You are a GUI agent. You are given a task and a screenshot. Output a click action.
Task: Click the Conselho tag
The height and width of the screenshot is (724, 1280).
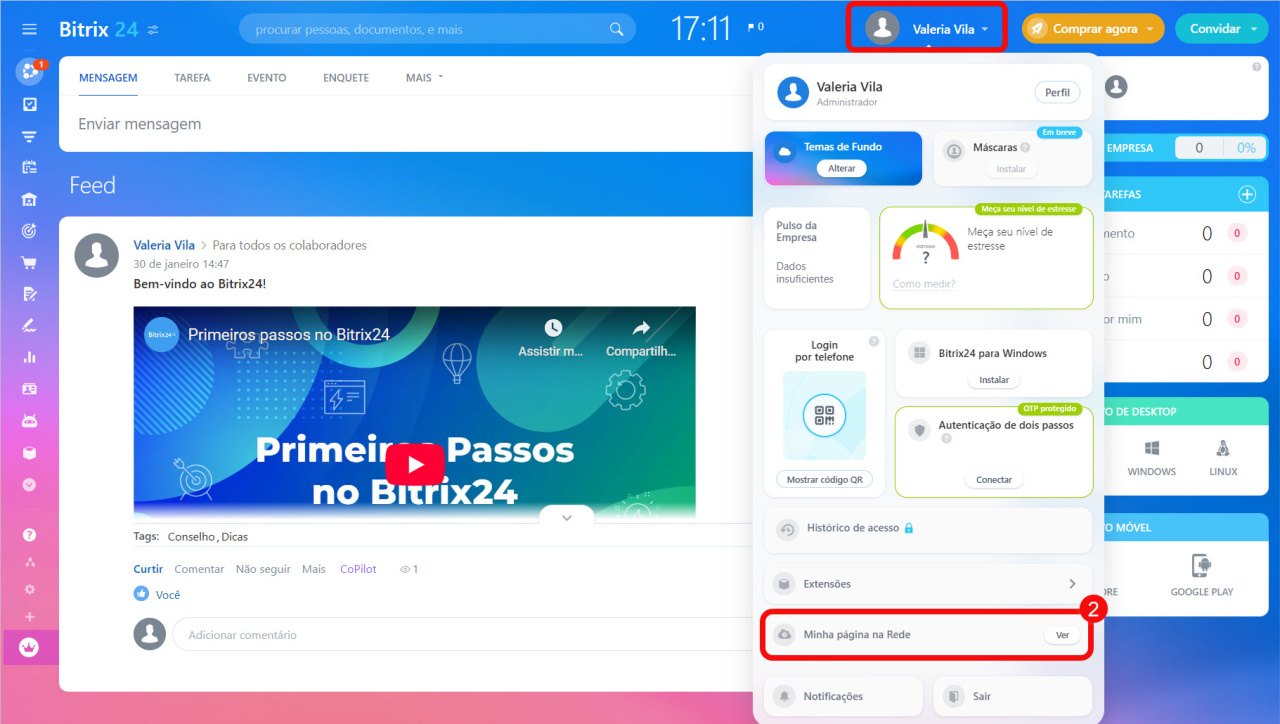click(192, 537)
